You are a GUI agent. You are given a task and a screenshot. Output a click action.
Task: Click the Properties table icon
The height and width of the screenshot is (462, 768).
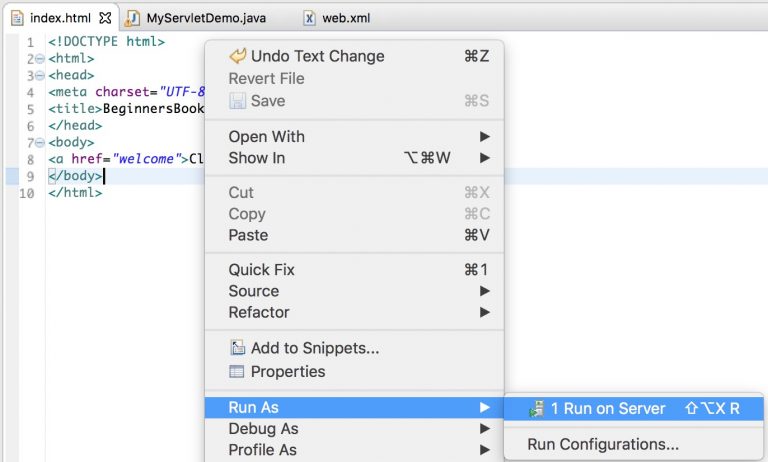pos(237,372)
